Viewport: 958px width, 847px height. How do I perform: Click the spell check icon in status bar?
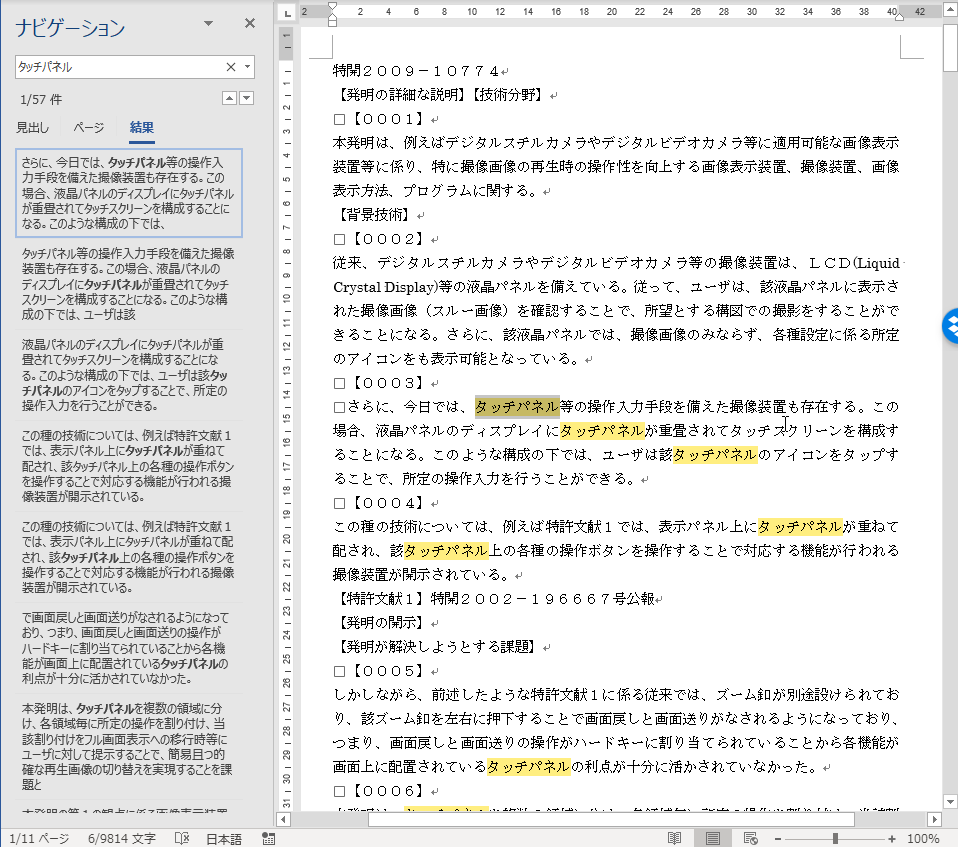coord(182,838)
